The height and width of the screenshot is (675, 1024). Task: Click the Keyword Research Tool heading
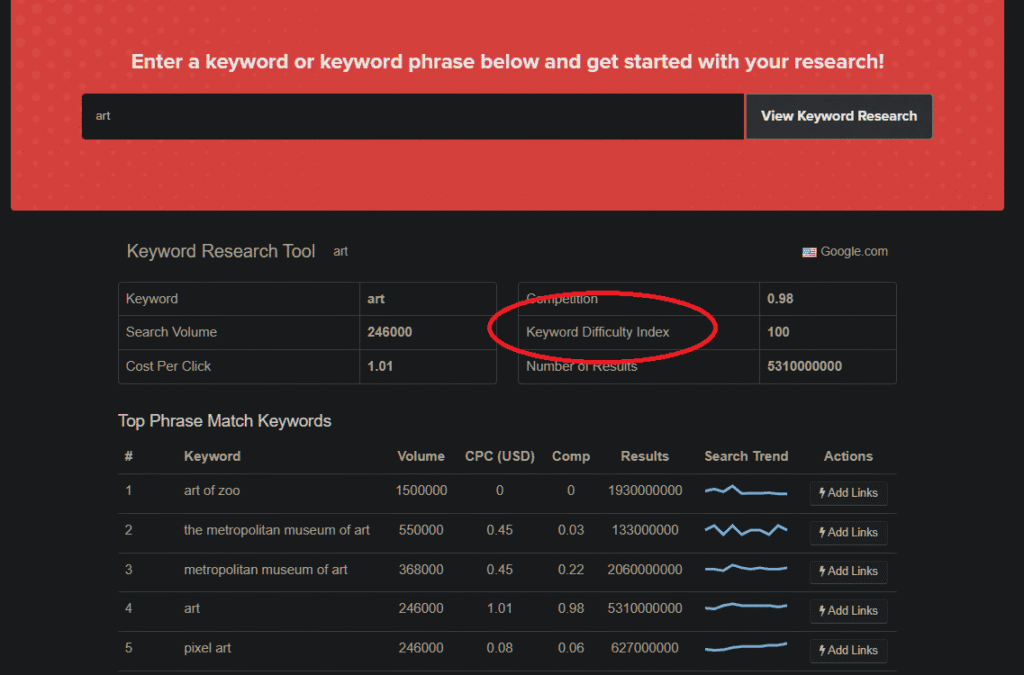(x=220, y=252)
